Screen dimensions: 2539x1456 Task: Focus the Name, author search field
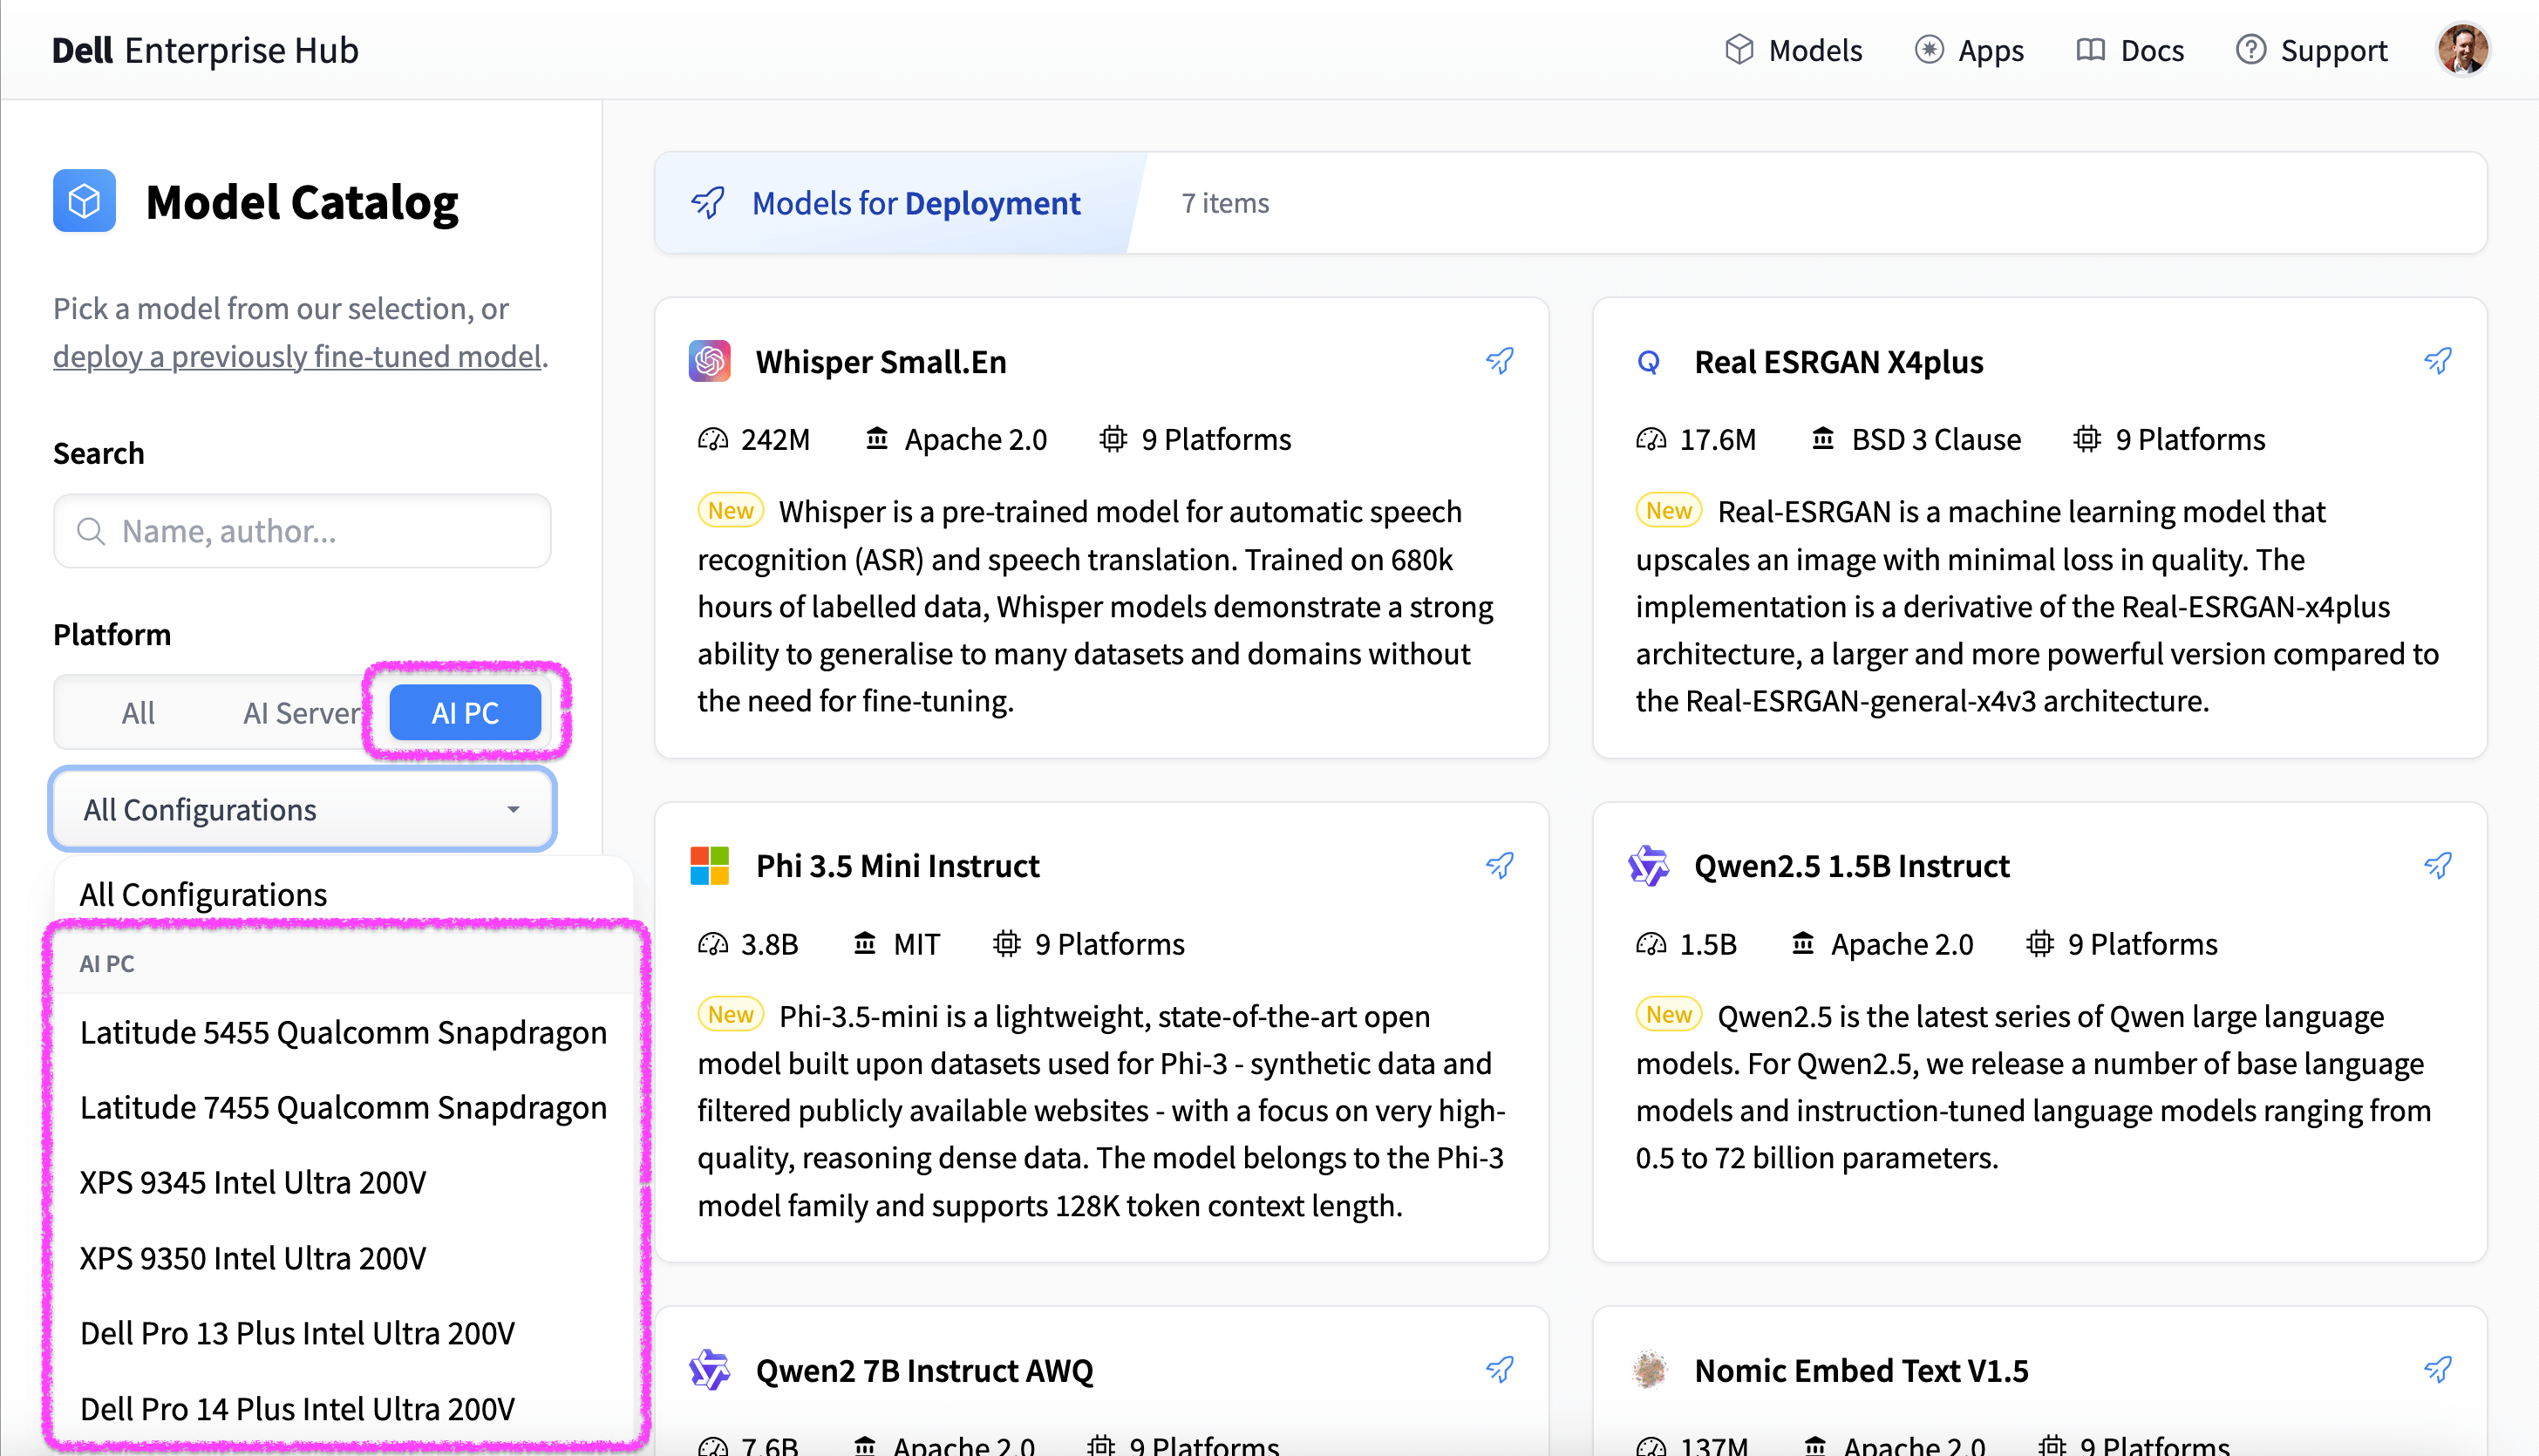tap(302, 531)
